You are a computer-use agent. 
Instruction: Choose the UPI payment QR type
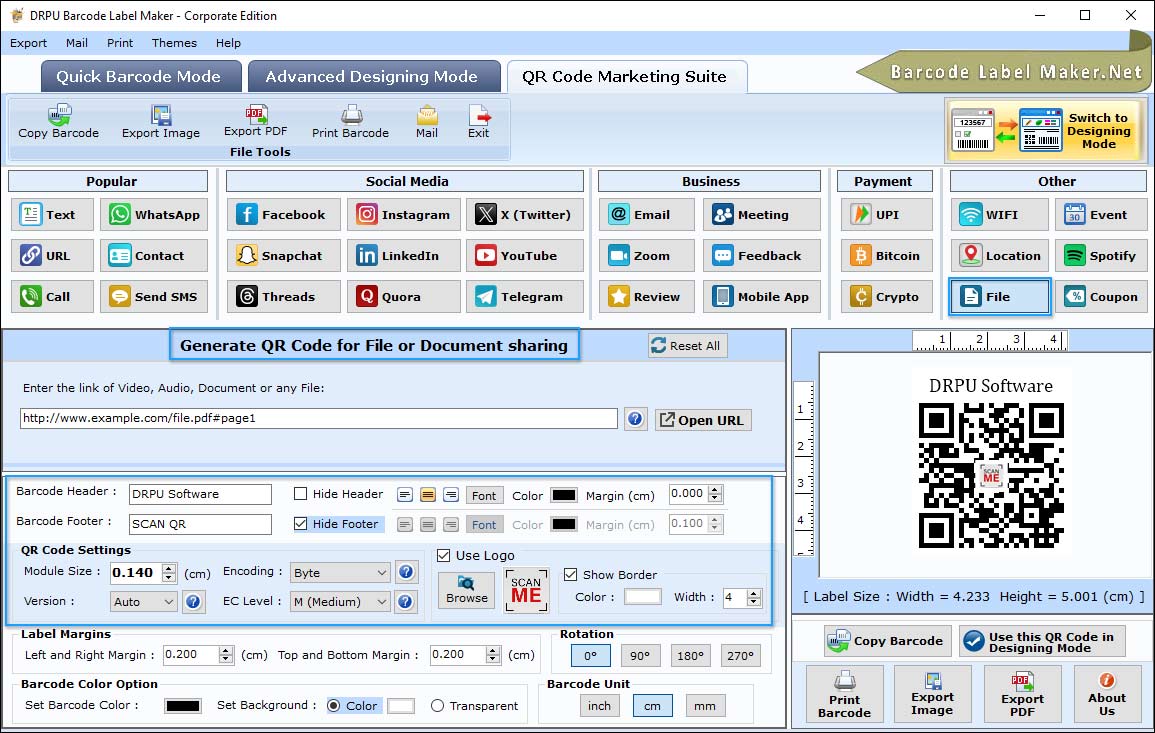click(x=887, y=214)
